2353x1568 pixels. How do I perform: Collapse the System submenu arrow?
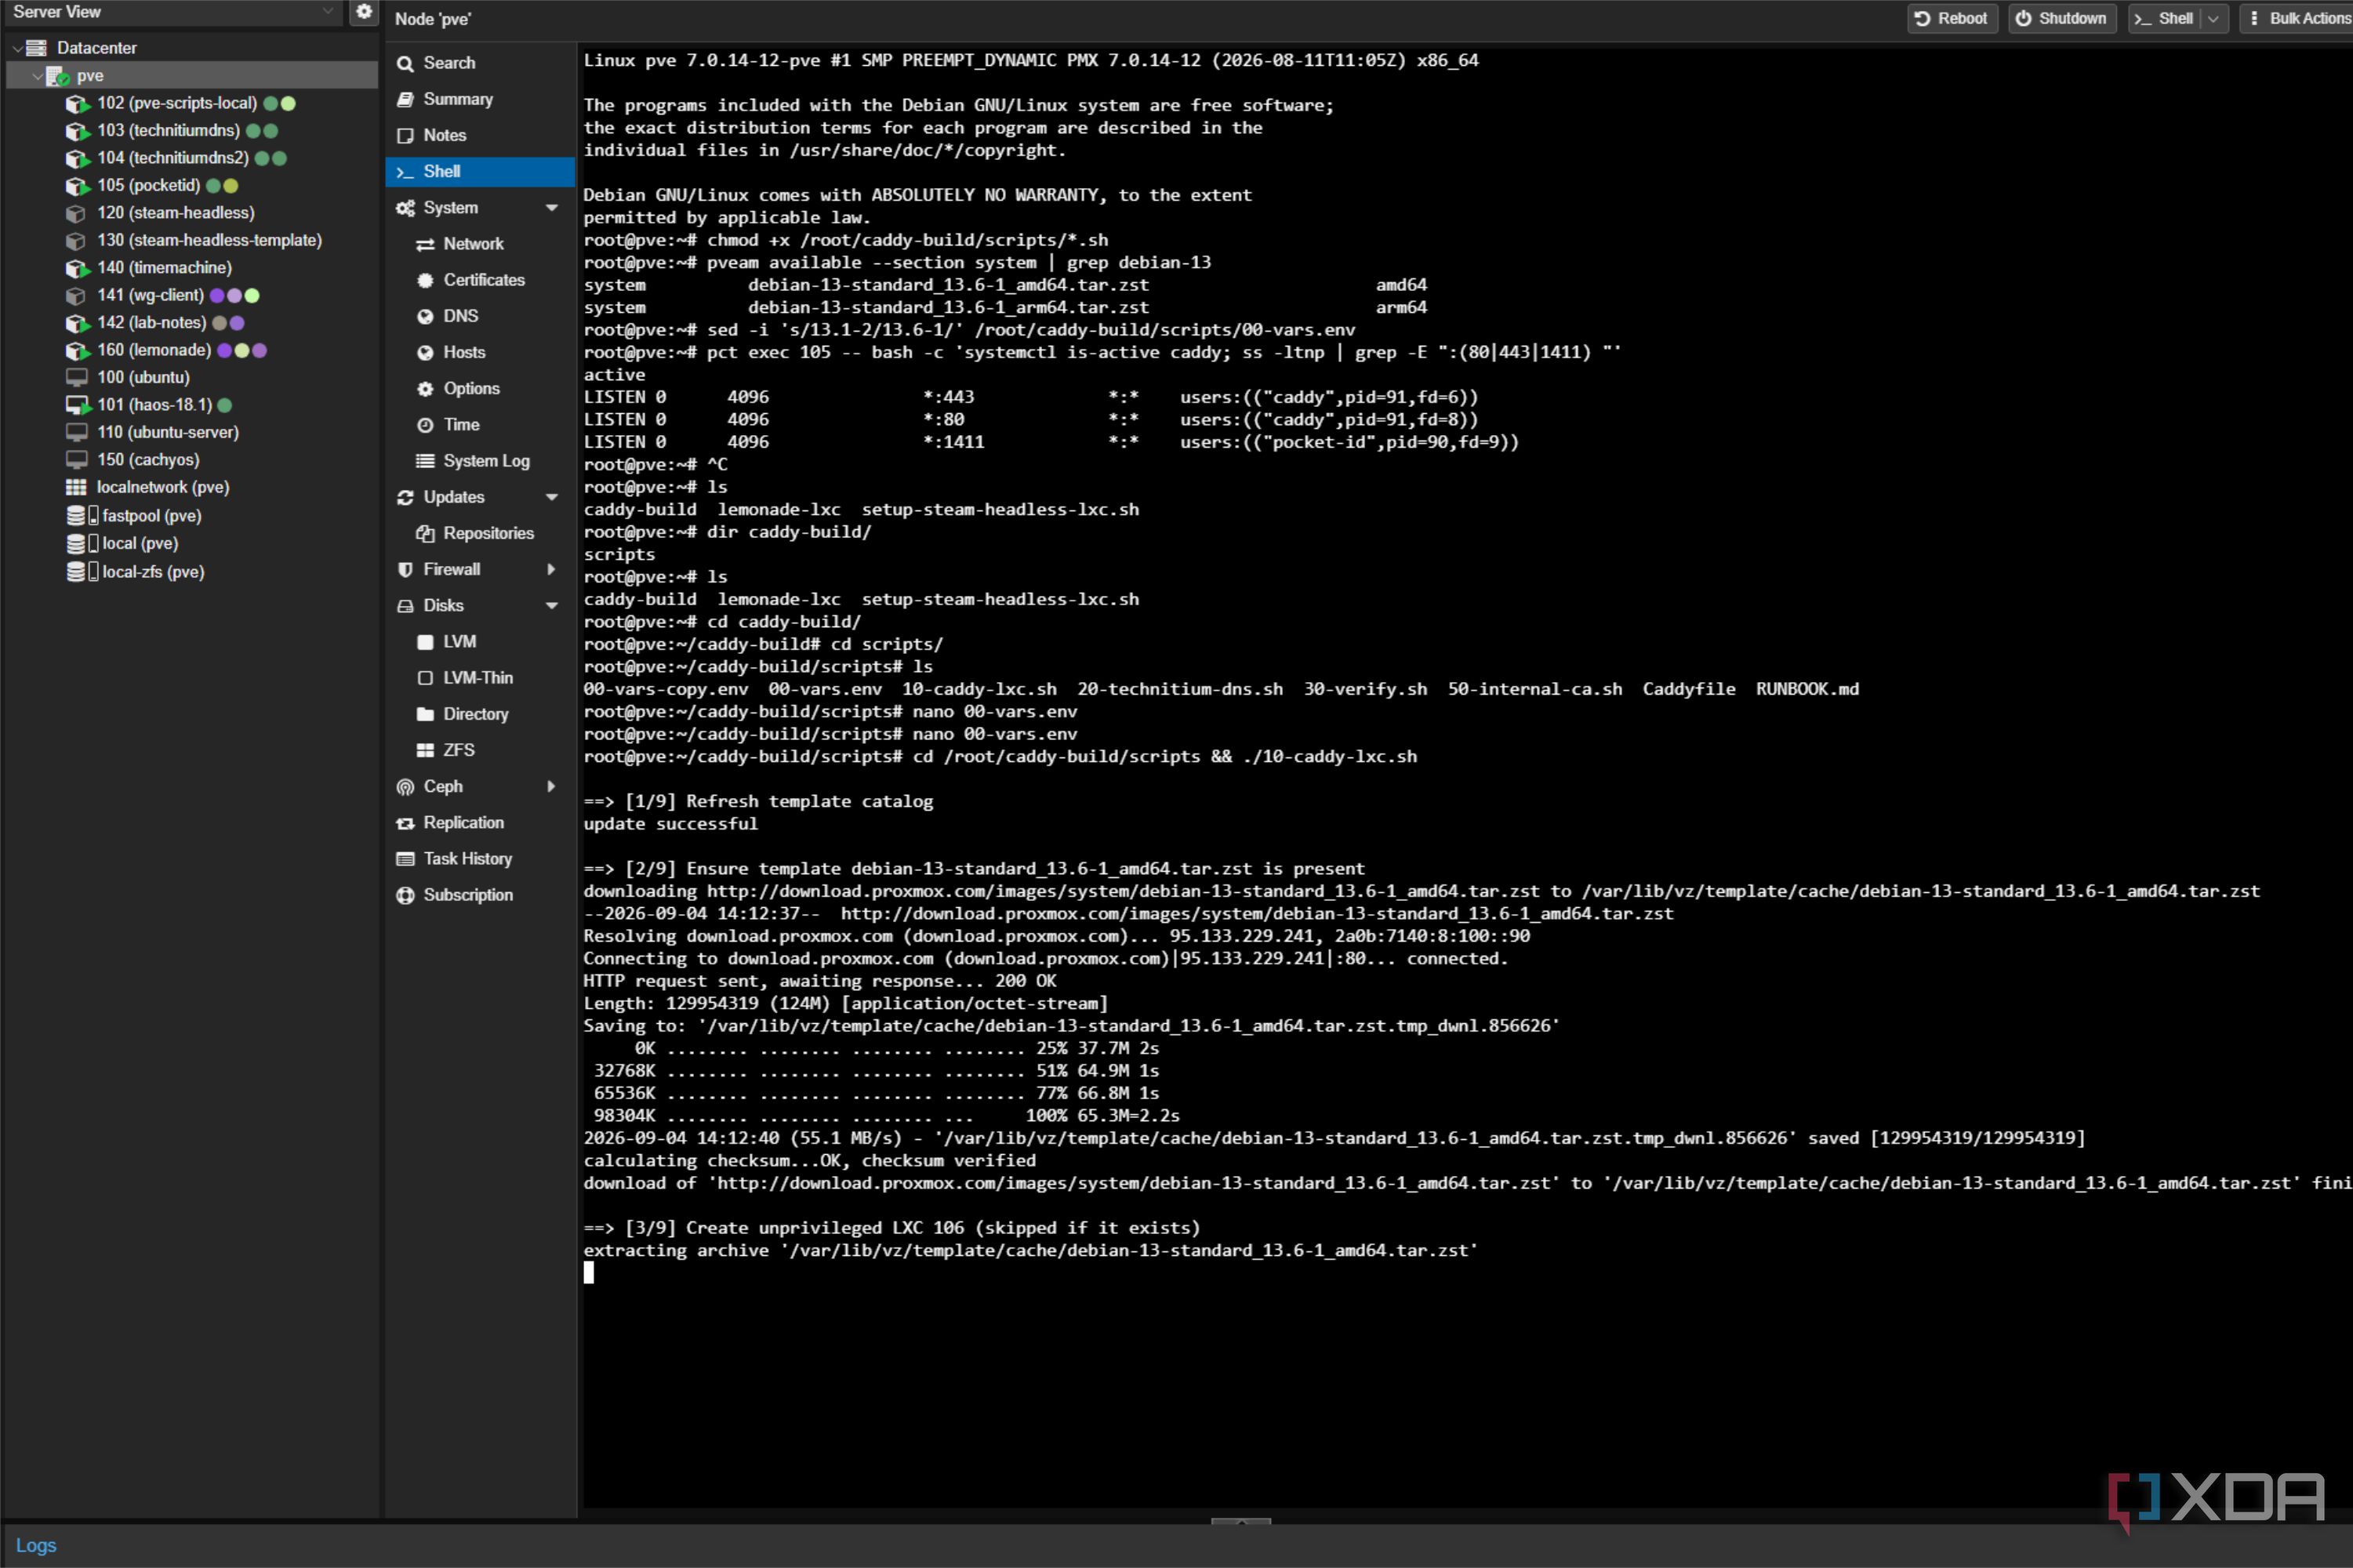[x=551, y=208]
